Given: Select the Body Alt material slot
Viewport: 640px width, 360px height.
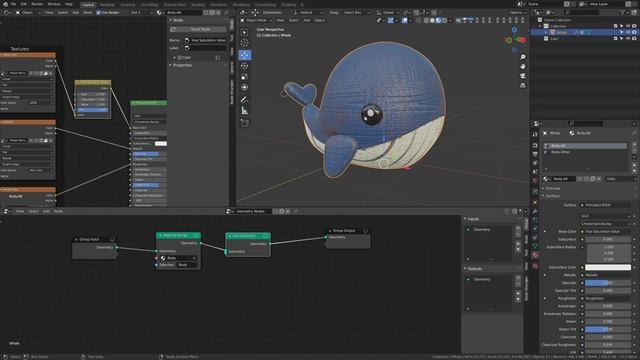Looking at the screenshot, I should tap(585, 146).
